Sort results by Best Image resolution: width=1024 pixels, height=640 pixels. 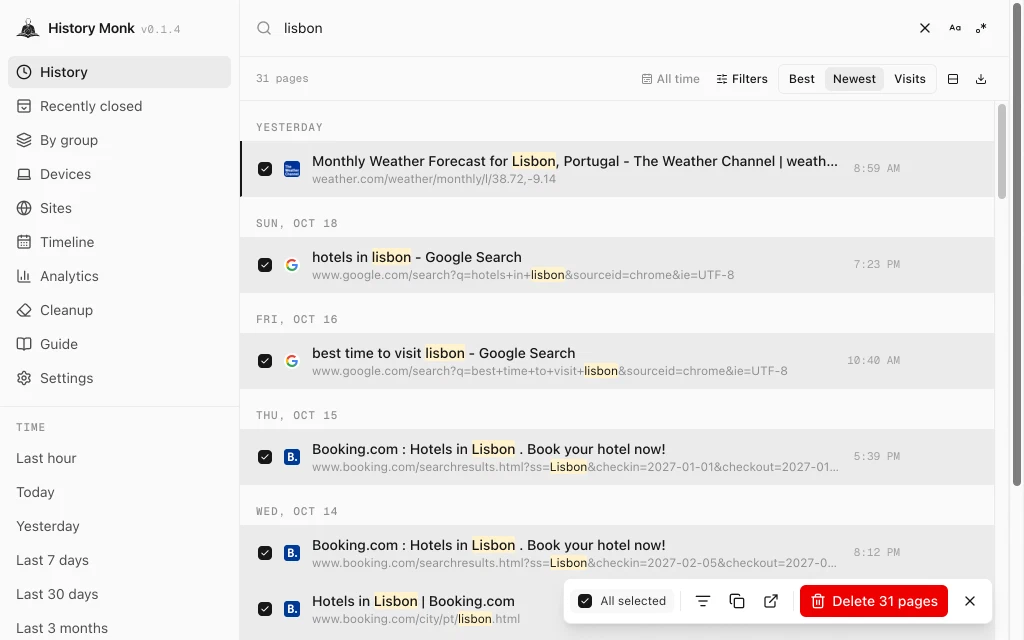801,79
